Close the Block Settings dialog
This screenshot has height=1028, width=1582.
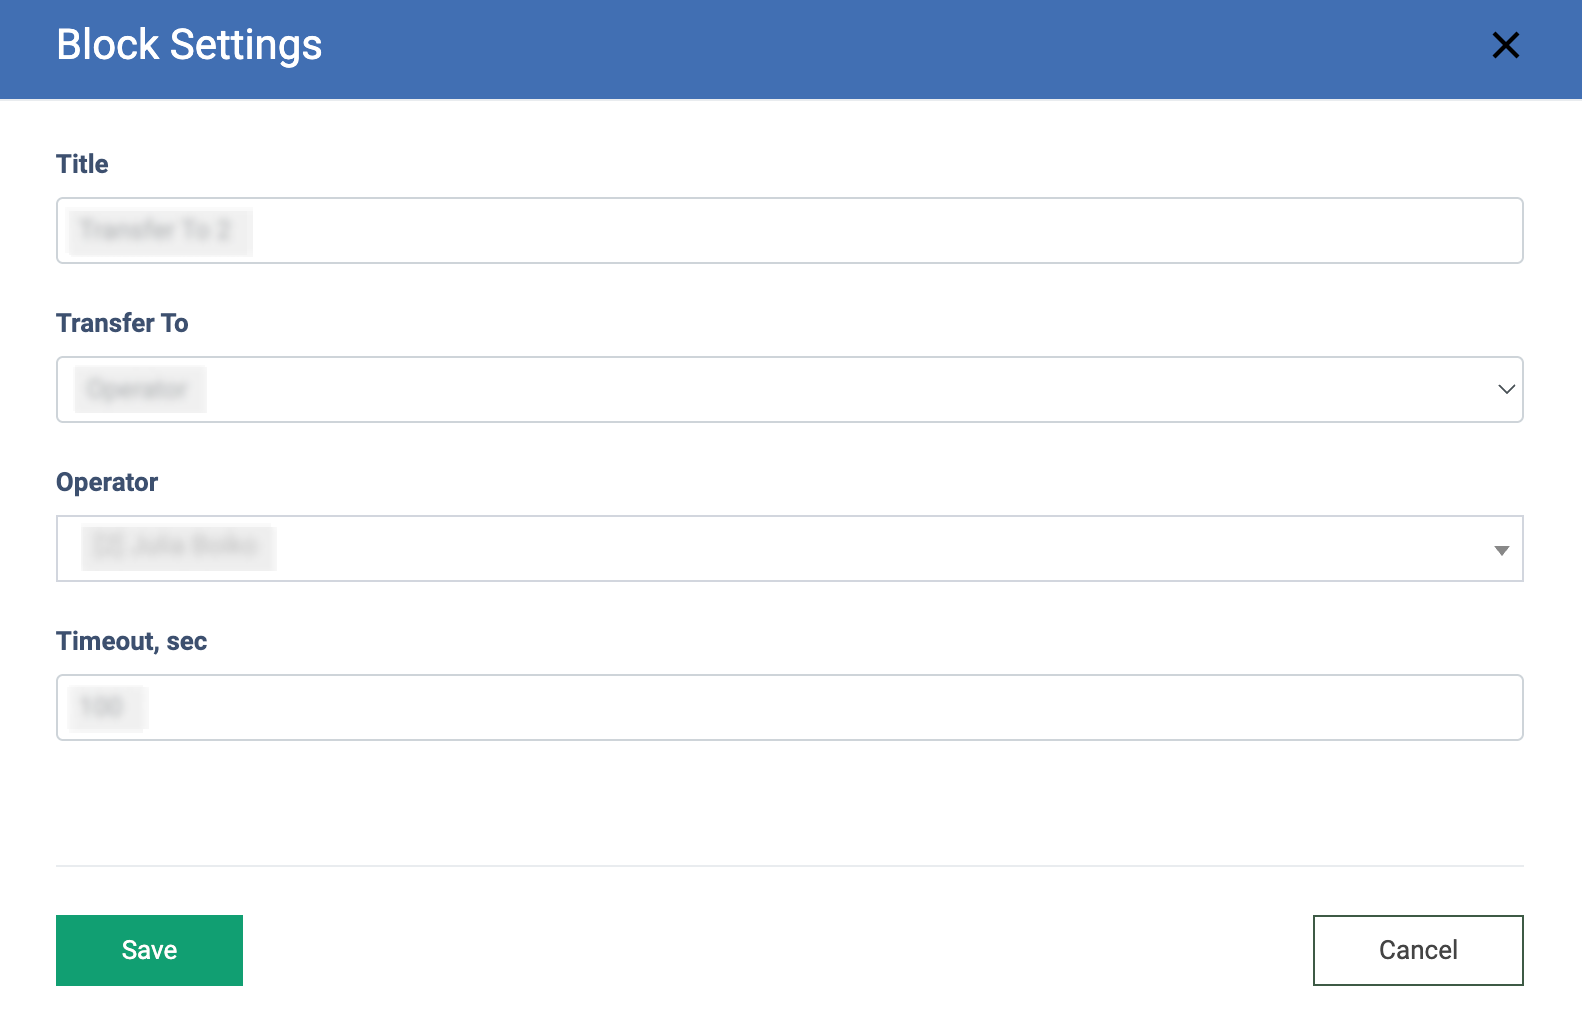click(x=1505, y=45)
